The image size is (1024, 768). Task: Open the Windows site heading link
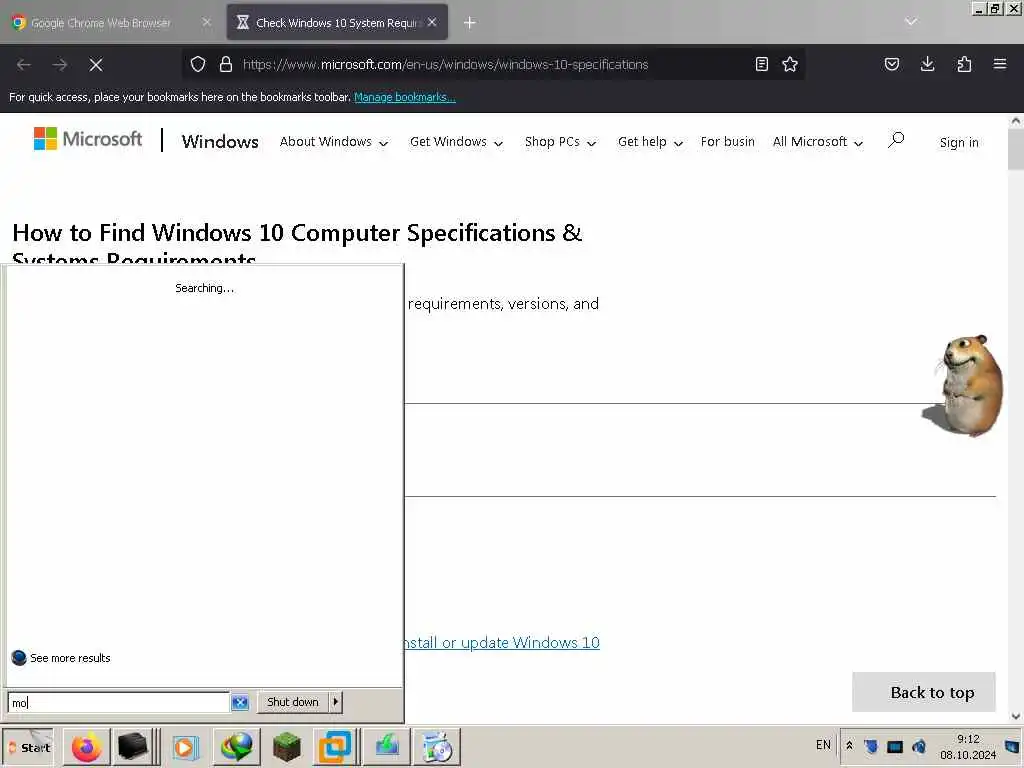220,142
